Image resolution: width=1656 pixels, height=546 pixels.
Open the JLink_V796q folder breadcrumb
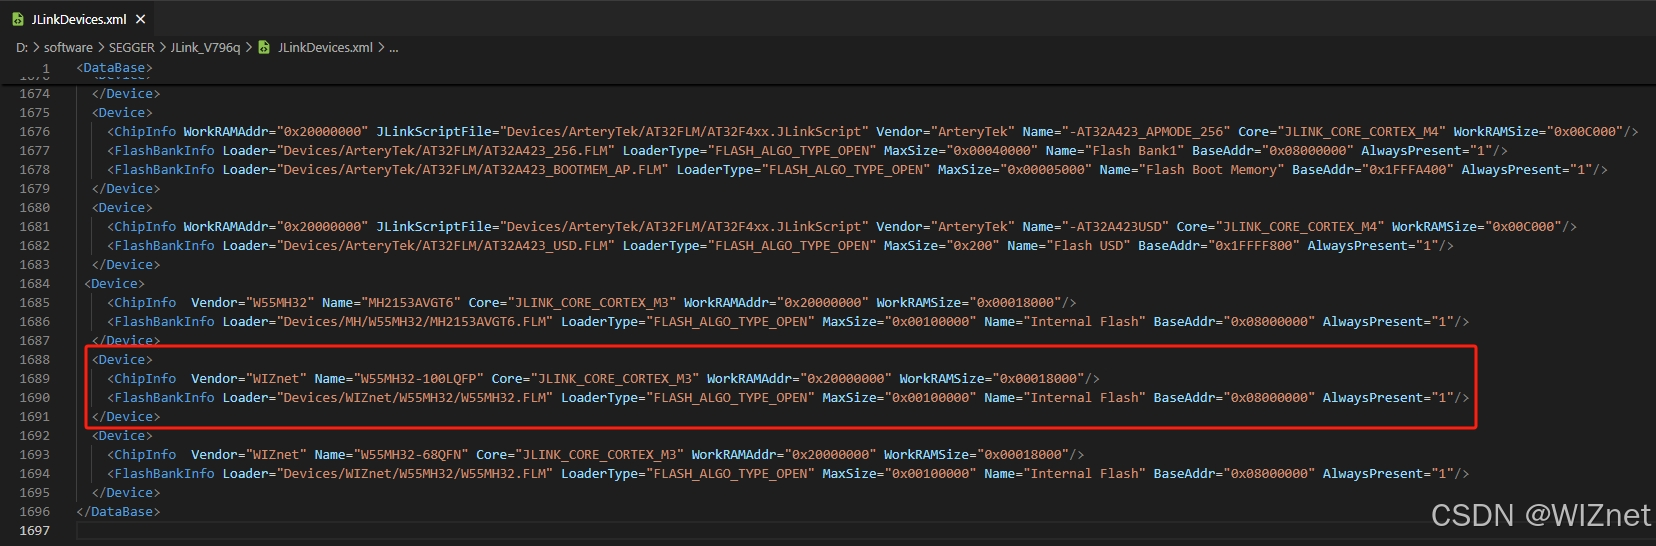pos(205,47)
